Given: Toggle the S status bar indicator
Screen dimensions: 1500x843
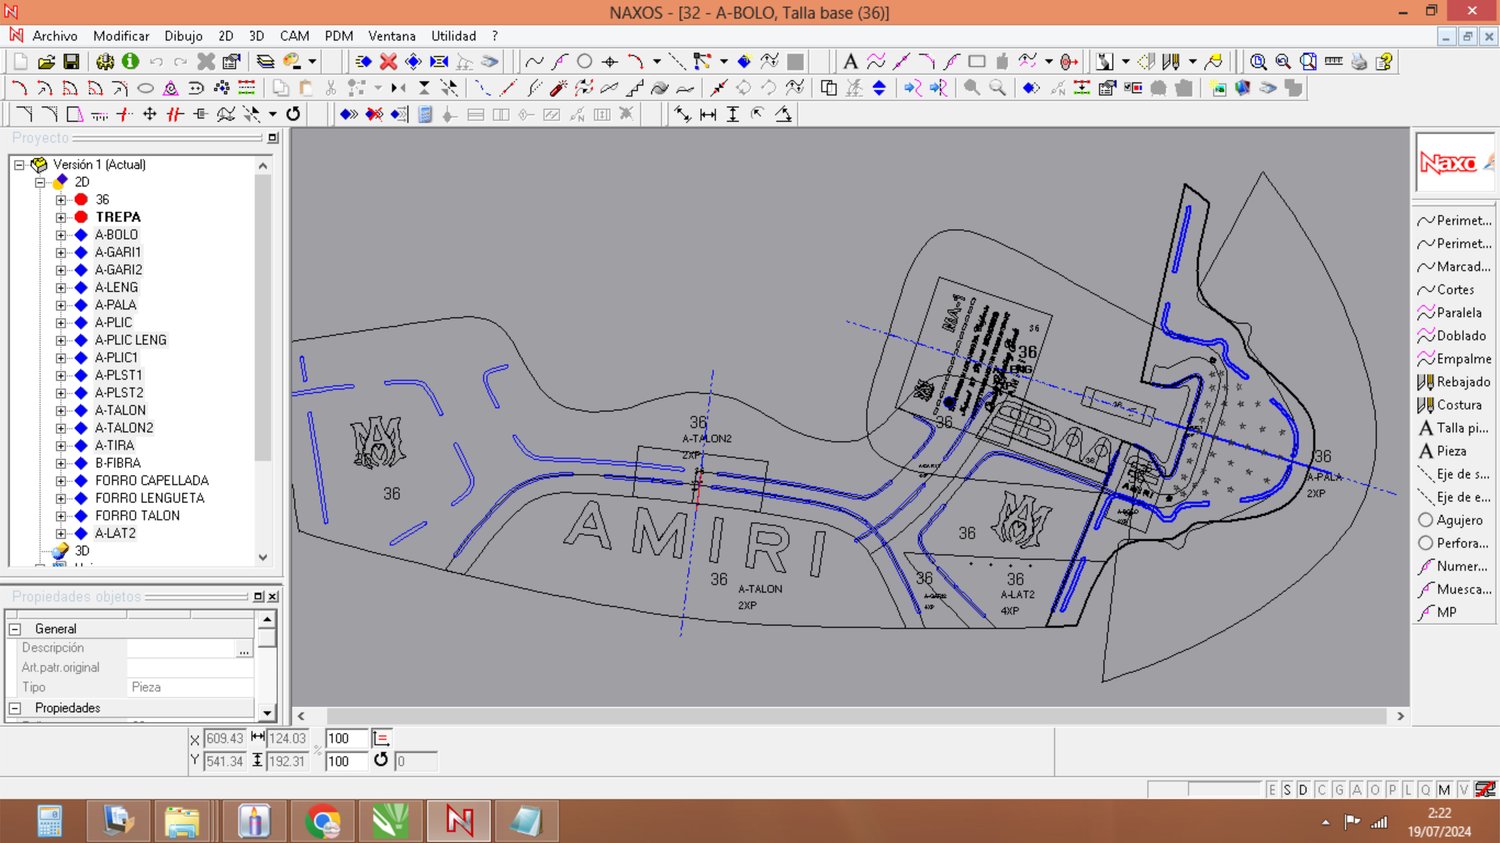Looking at the screenshot, I should click(1287, 790).
